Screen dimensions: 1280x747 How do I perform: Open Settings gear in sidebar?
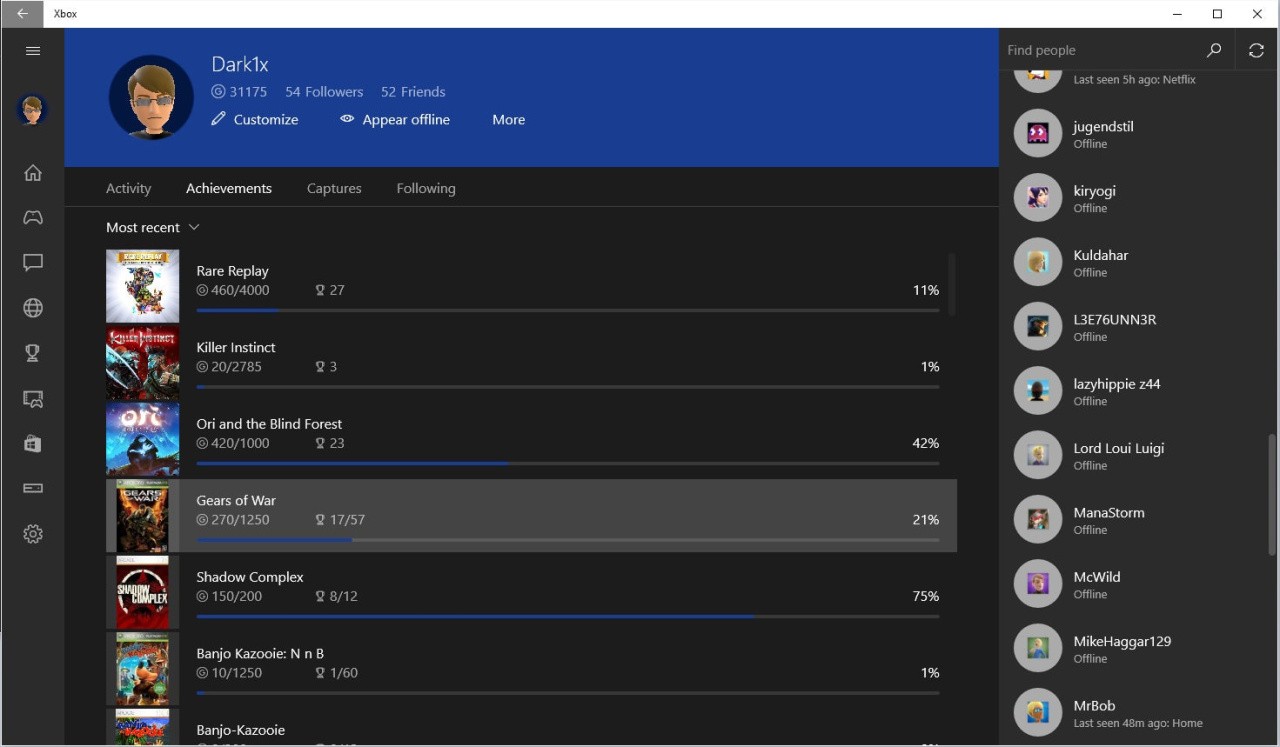pos(32,534)
